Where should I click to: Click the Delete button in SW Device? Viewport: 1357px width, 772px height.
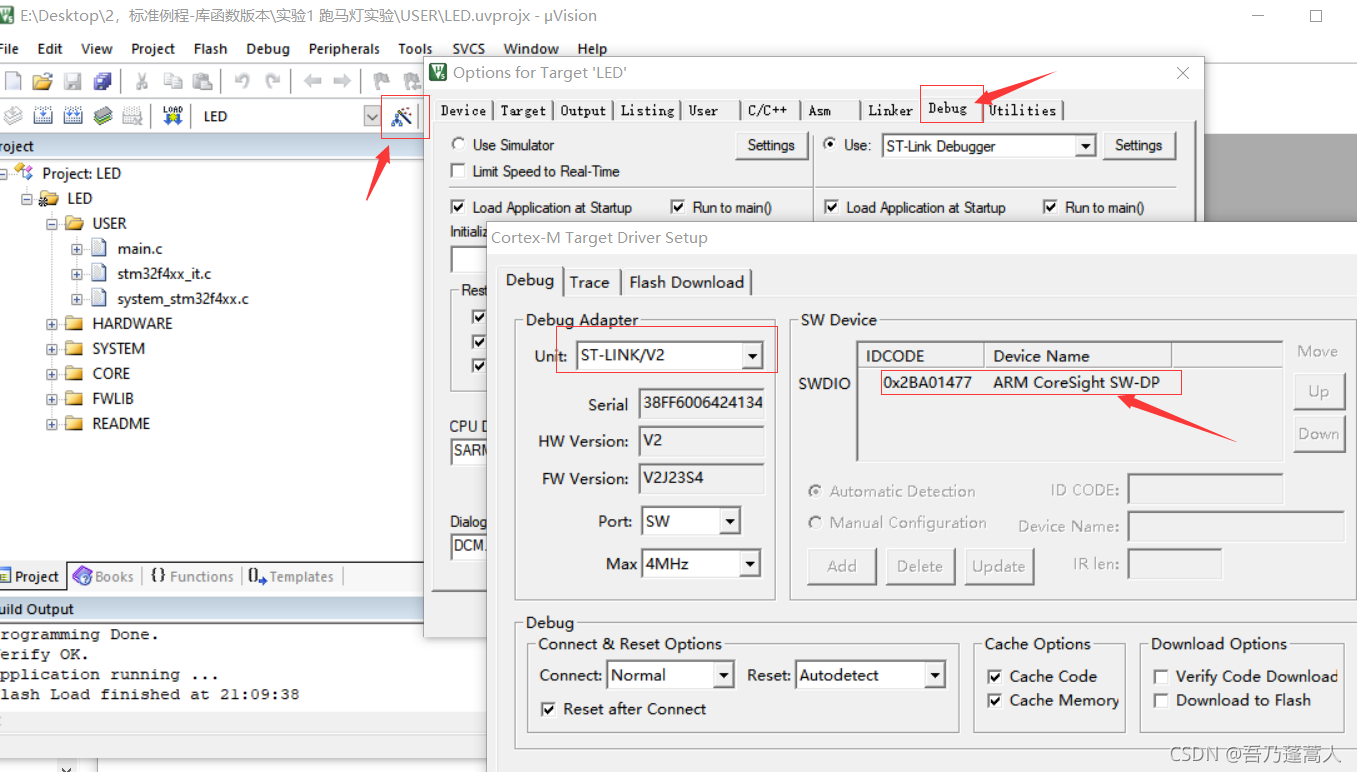pos(920,566)
